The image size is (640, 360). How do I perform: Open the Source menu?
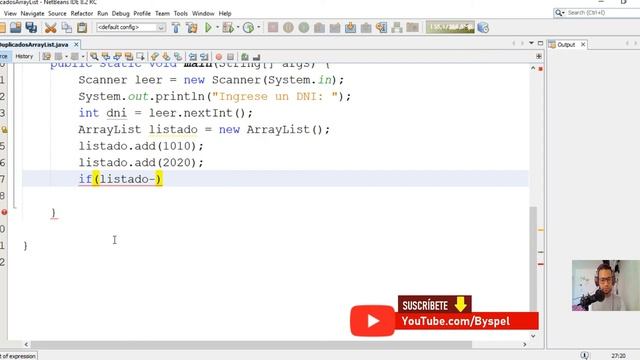[x=57, y=13]
